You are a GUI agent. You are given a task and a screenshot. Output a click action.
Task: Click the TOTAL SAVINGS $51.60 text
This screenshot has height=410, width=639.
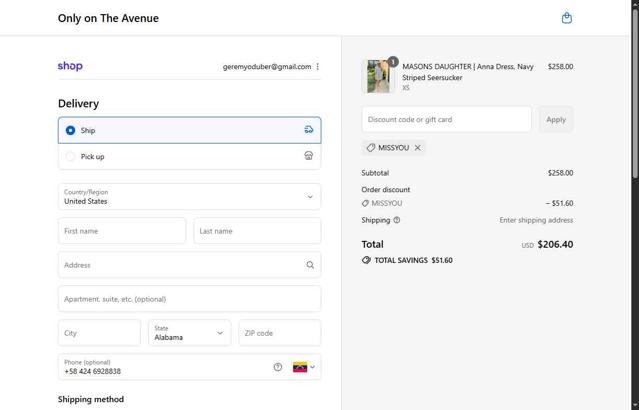click(x=413, y=260)
